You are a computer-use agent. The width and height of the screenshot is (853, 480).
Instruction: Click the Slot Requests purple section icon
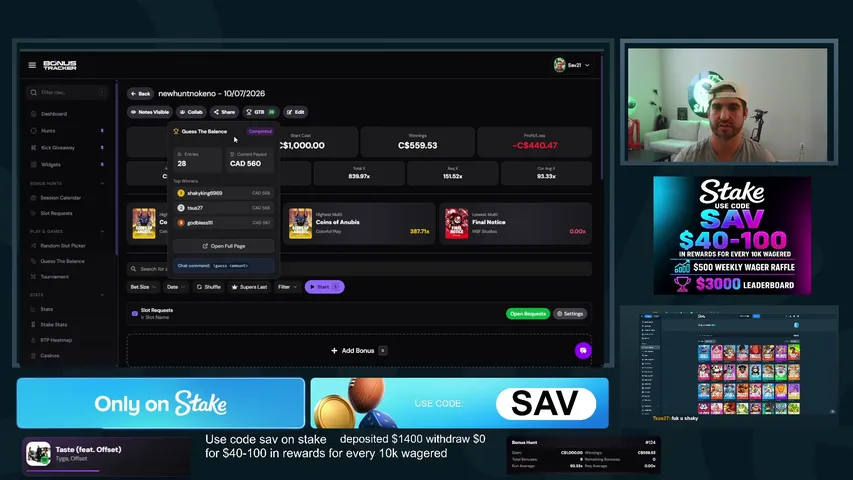point(134,313)
